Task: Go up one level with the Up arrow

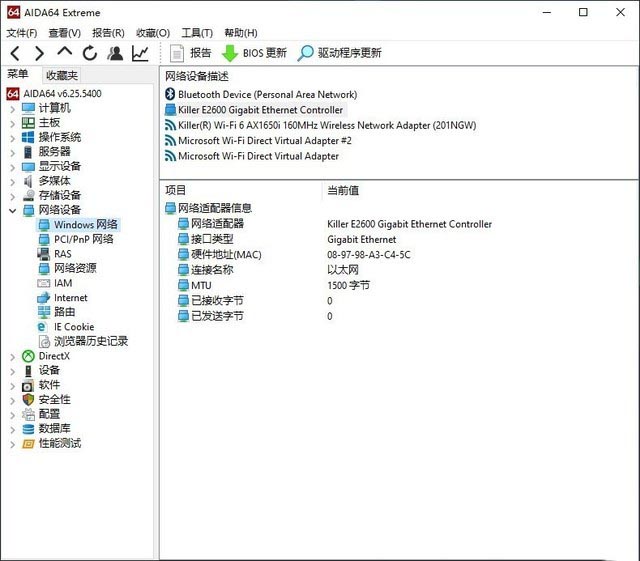Action: point(64,52)
